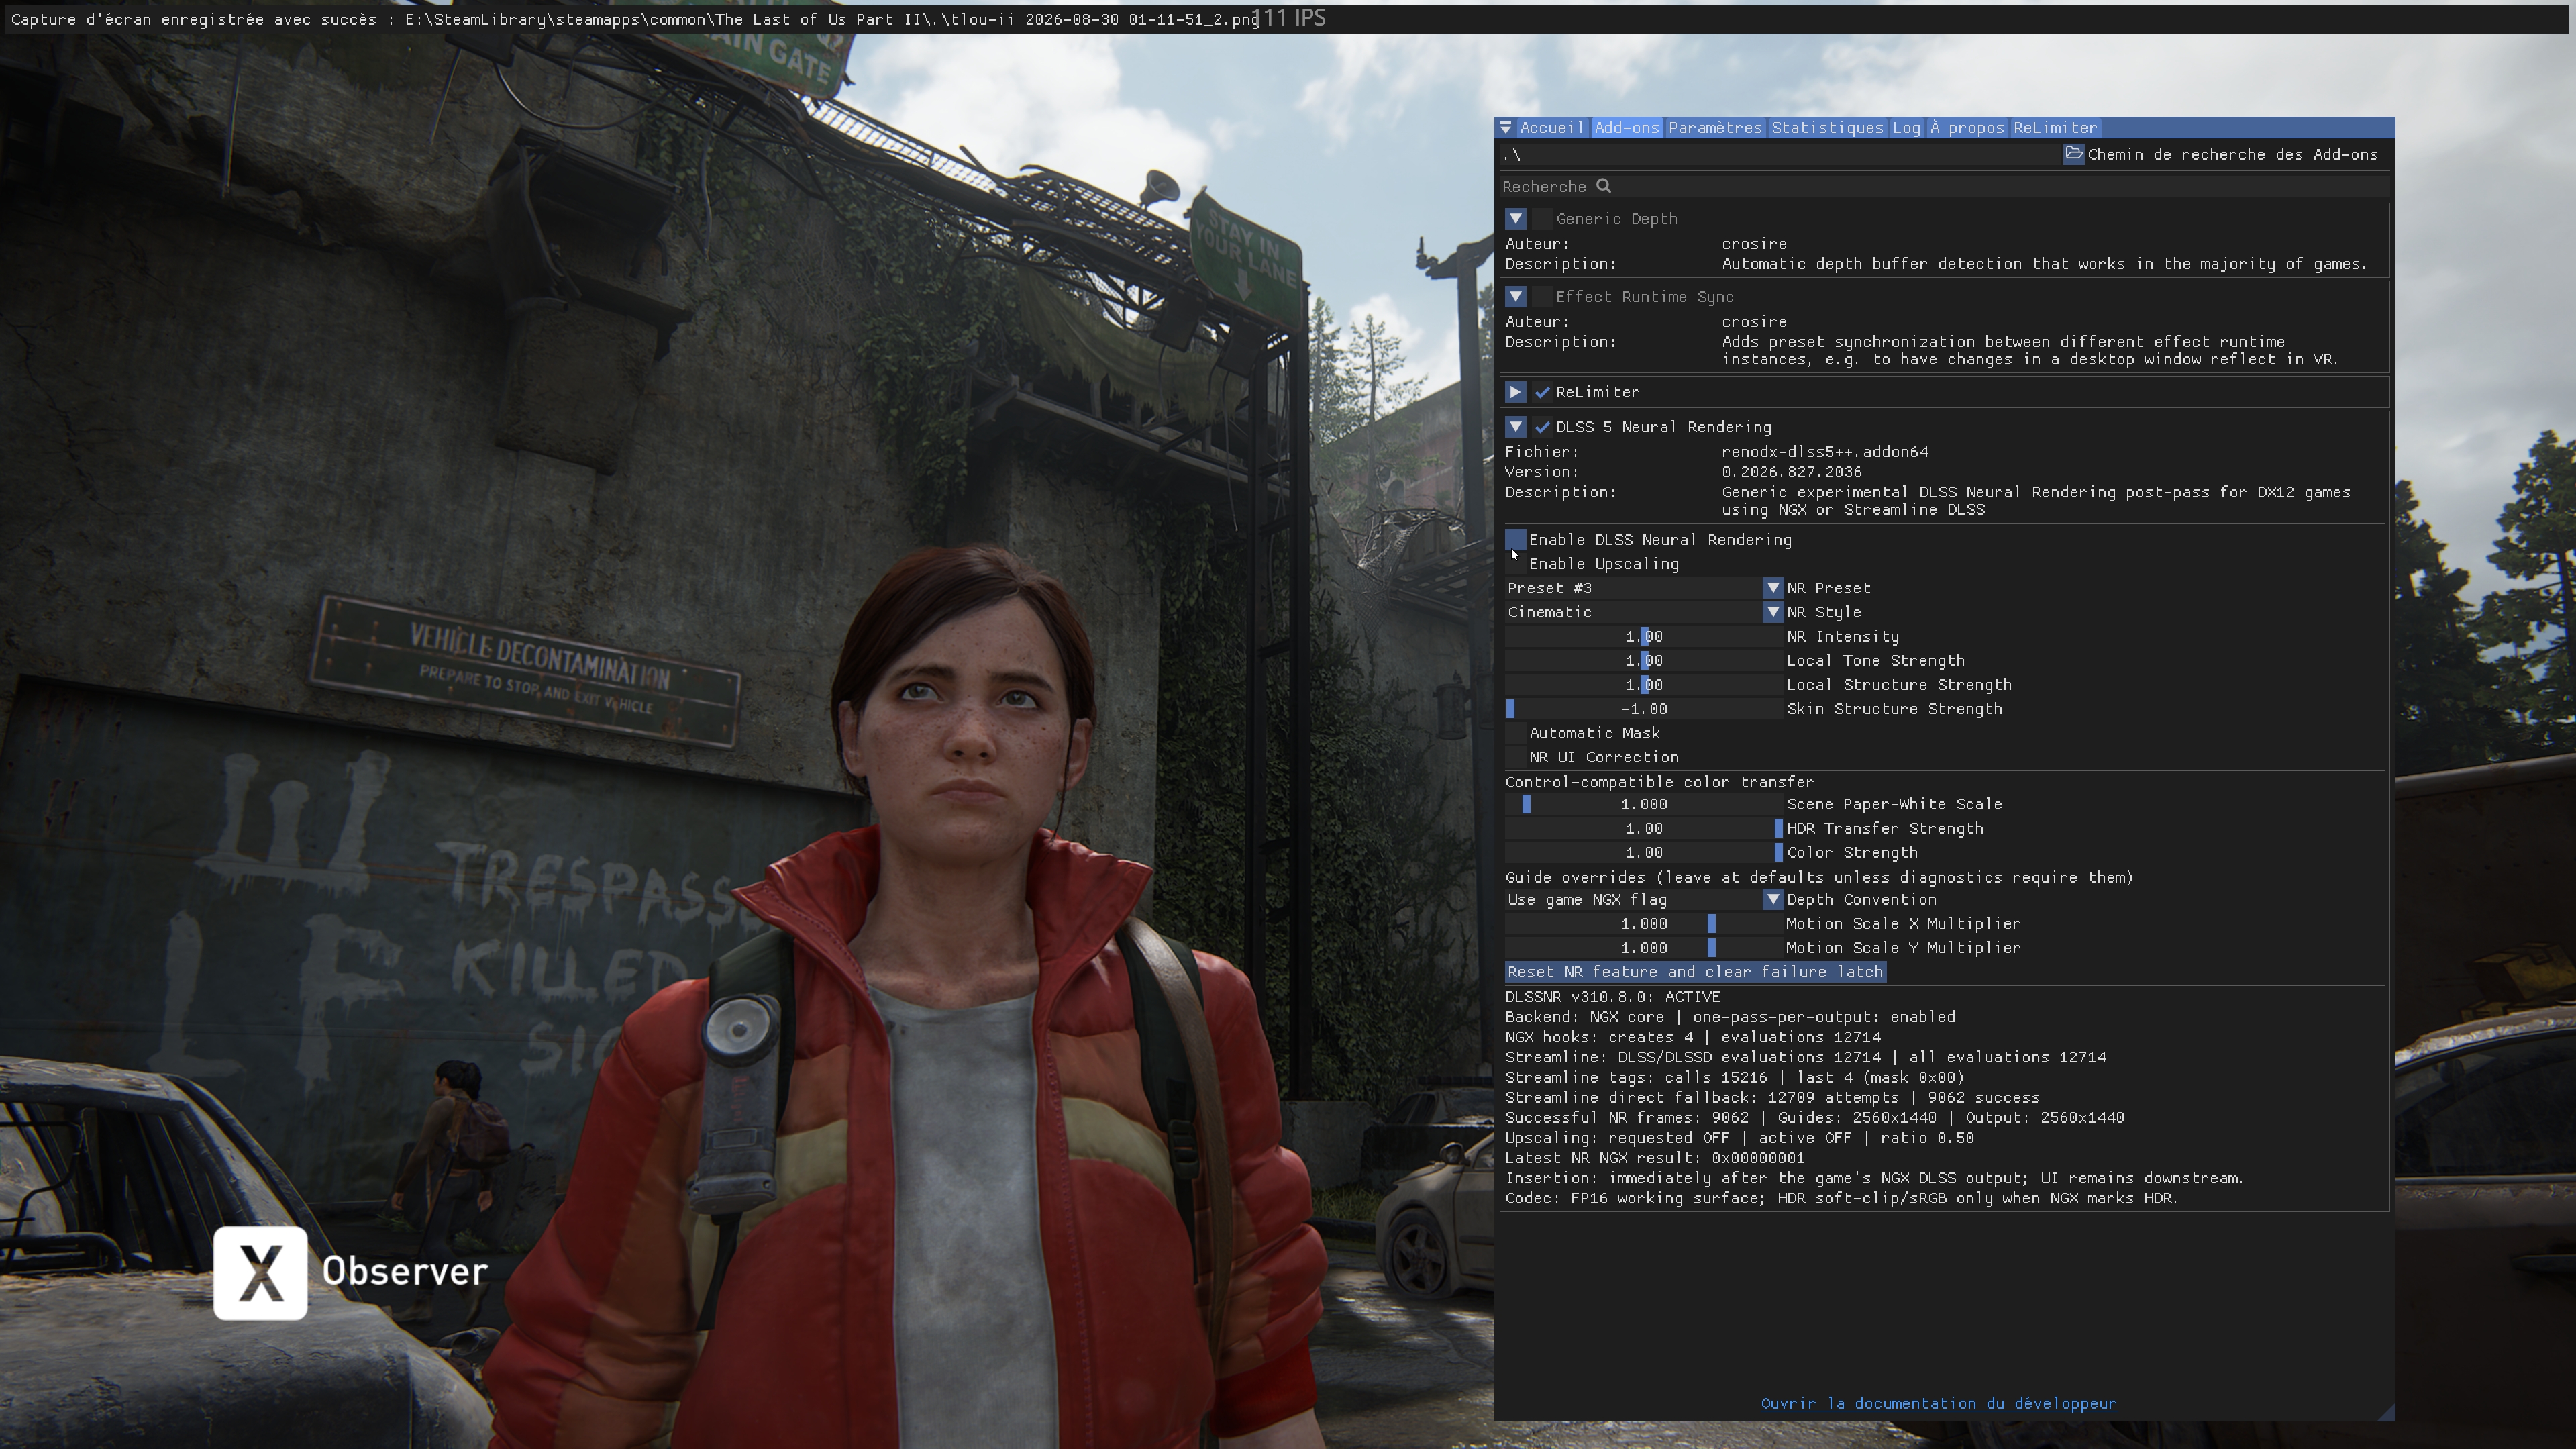Viewport: 2576px width, 1449px height.
Task: Click the Upscaling requested OFF status line
Action: [x=1740, y=1138]
